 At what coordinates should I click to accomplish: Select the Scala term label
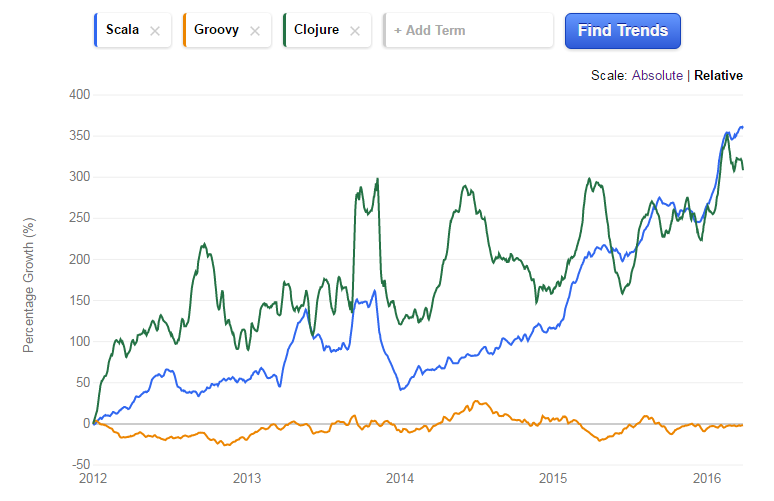click(x=122, y=30)
